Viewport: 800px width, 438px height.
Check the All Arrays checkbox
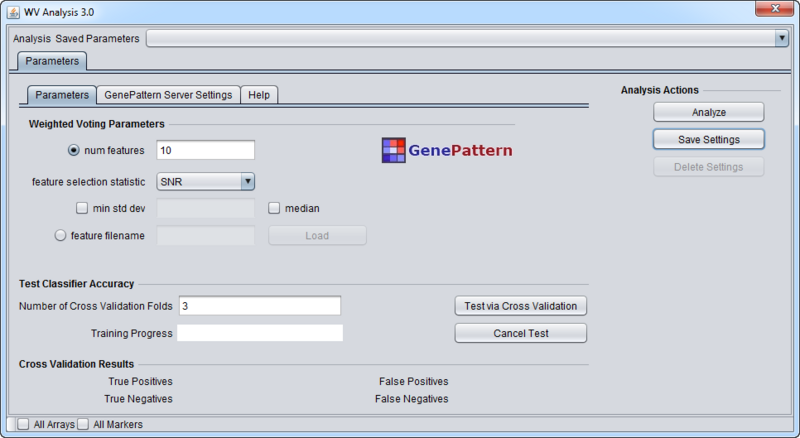pos(23,424)
